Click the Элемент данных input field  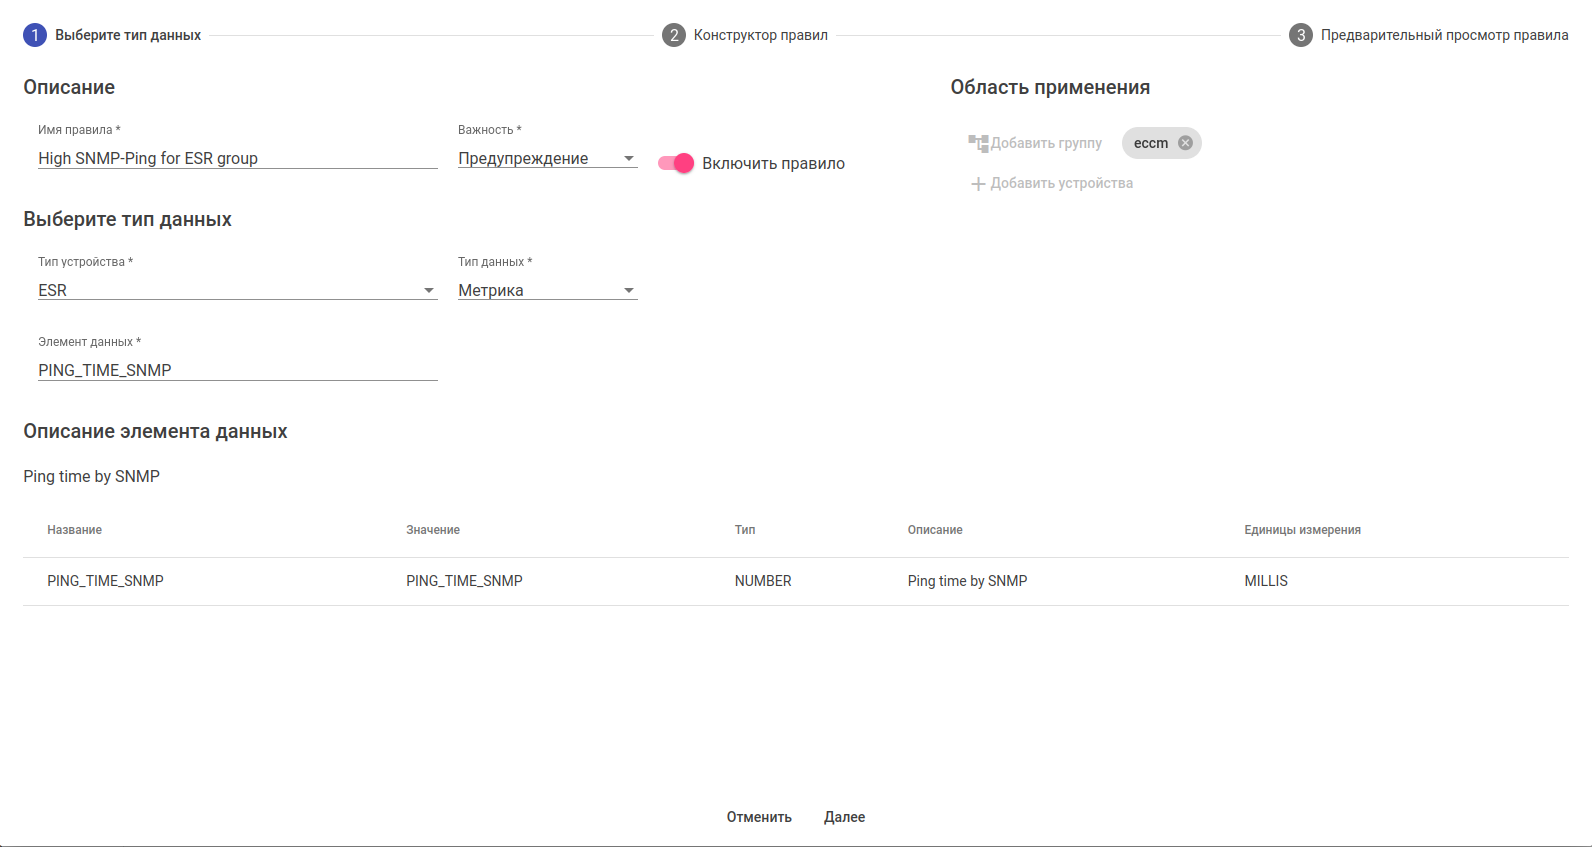pyautogui.click(x=237, y=370)
